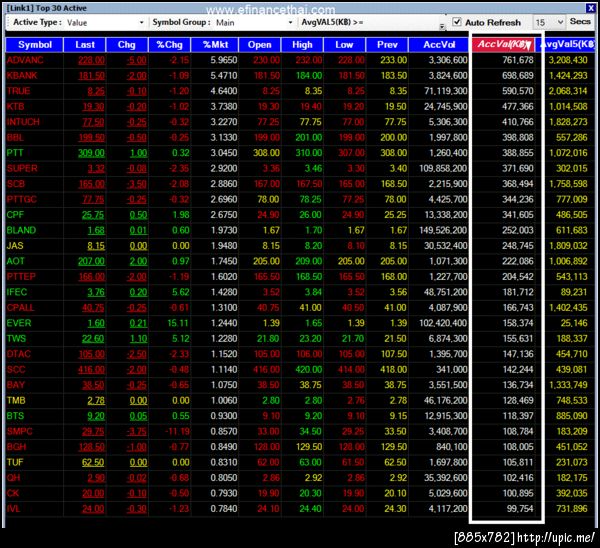
Task: Sort by the Prev column header
Action: [387, 45]
